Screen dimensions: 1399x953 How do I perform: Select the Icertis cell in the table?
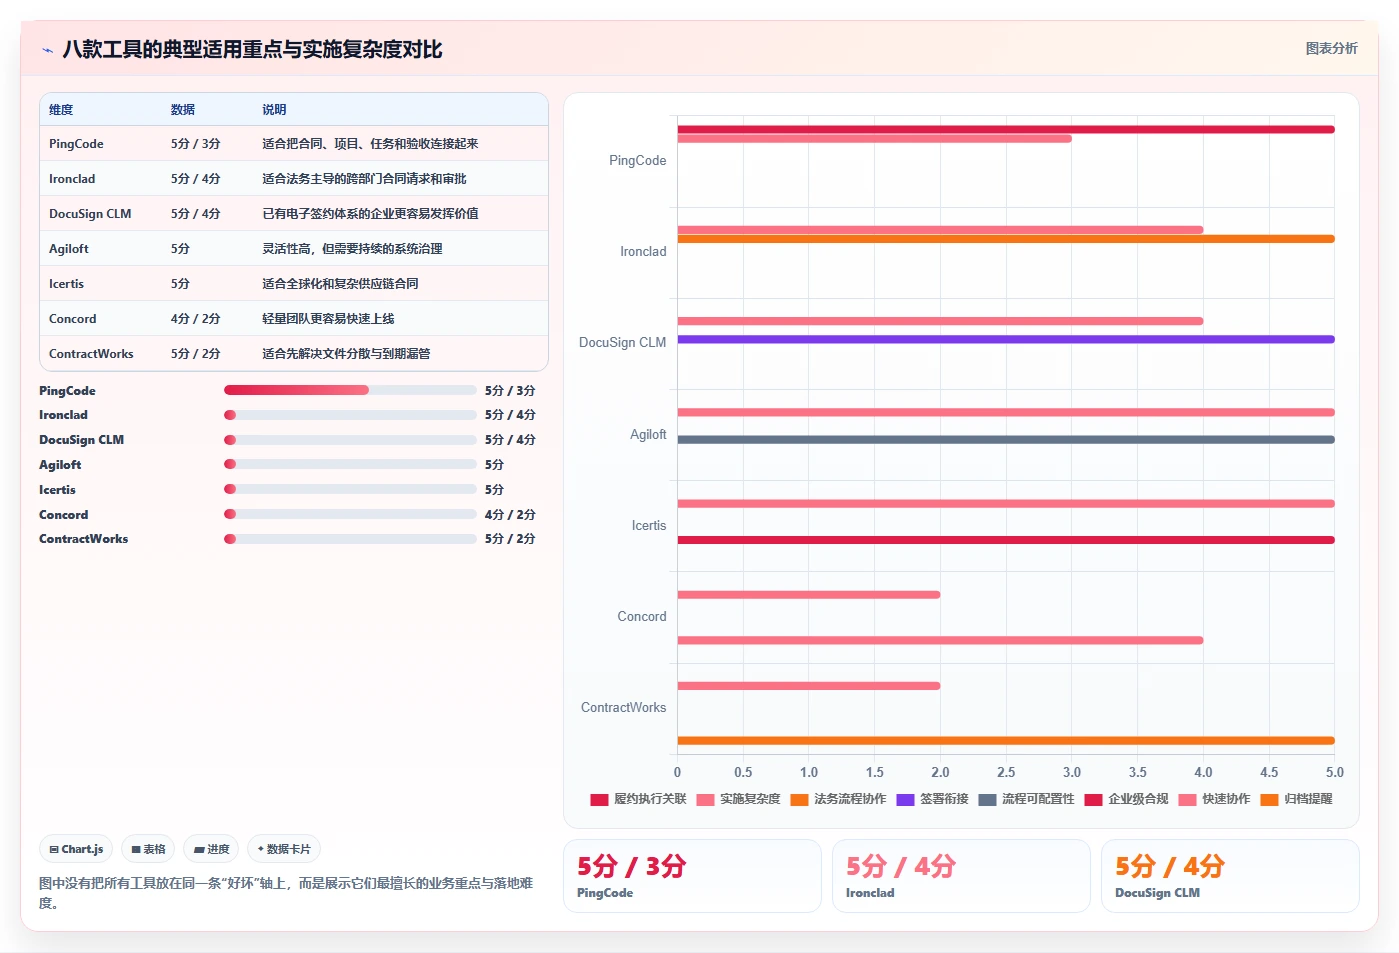pos(66,284)
